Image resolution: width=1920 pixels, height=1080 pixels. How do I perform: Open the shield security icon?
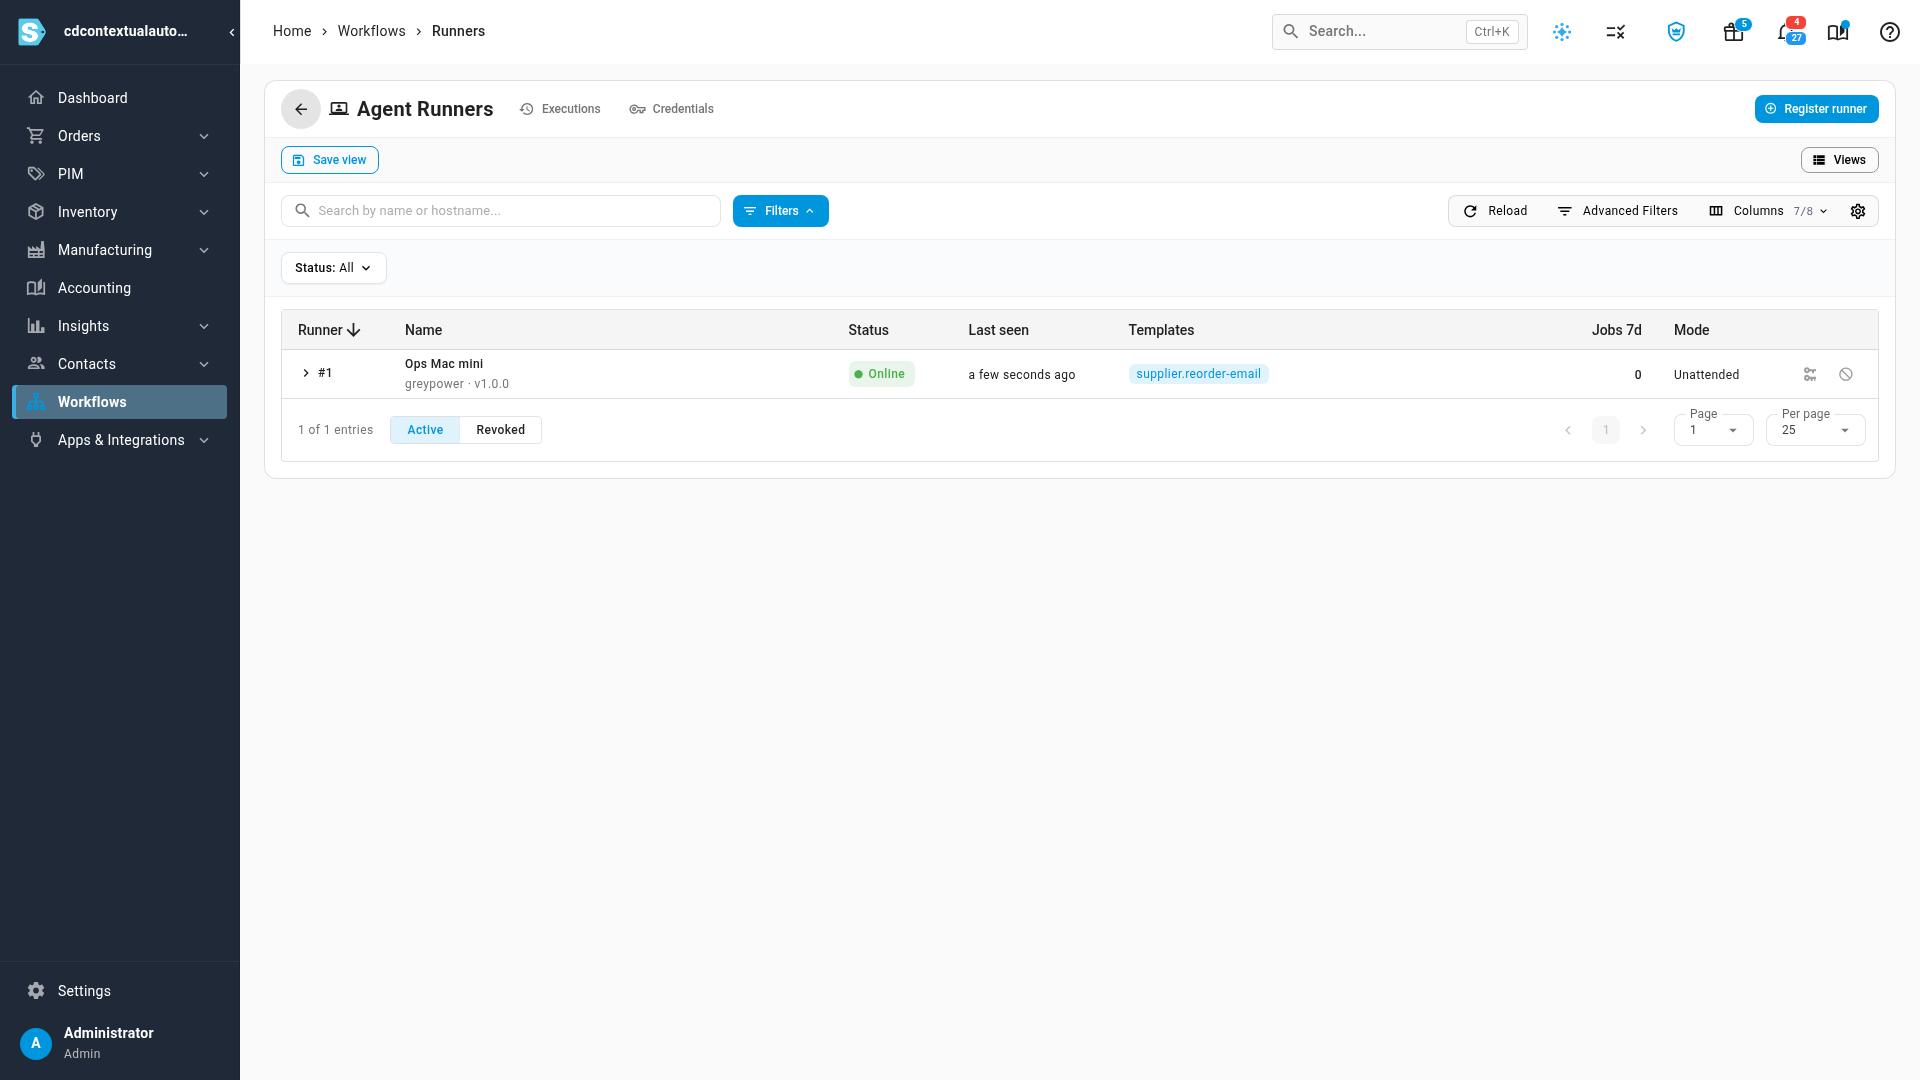coord(1677,32)
